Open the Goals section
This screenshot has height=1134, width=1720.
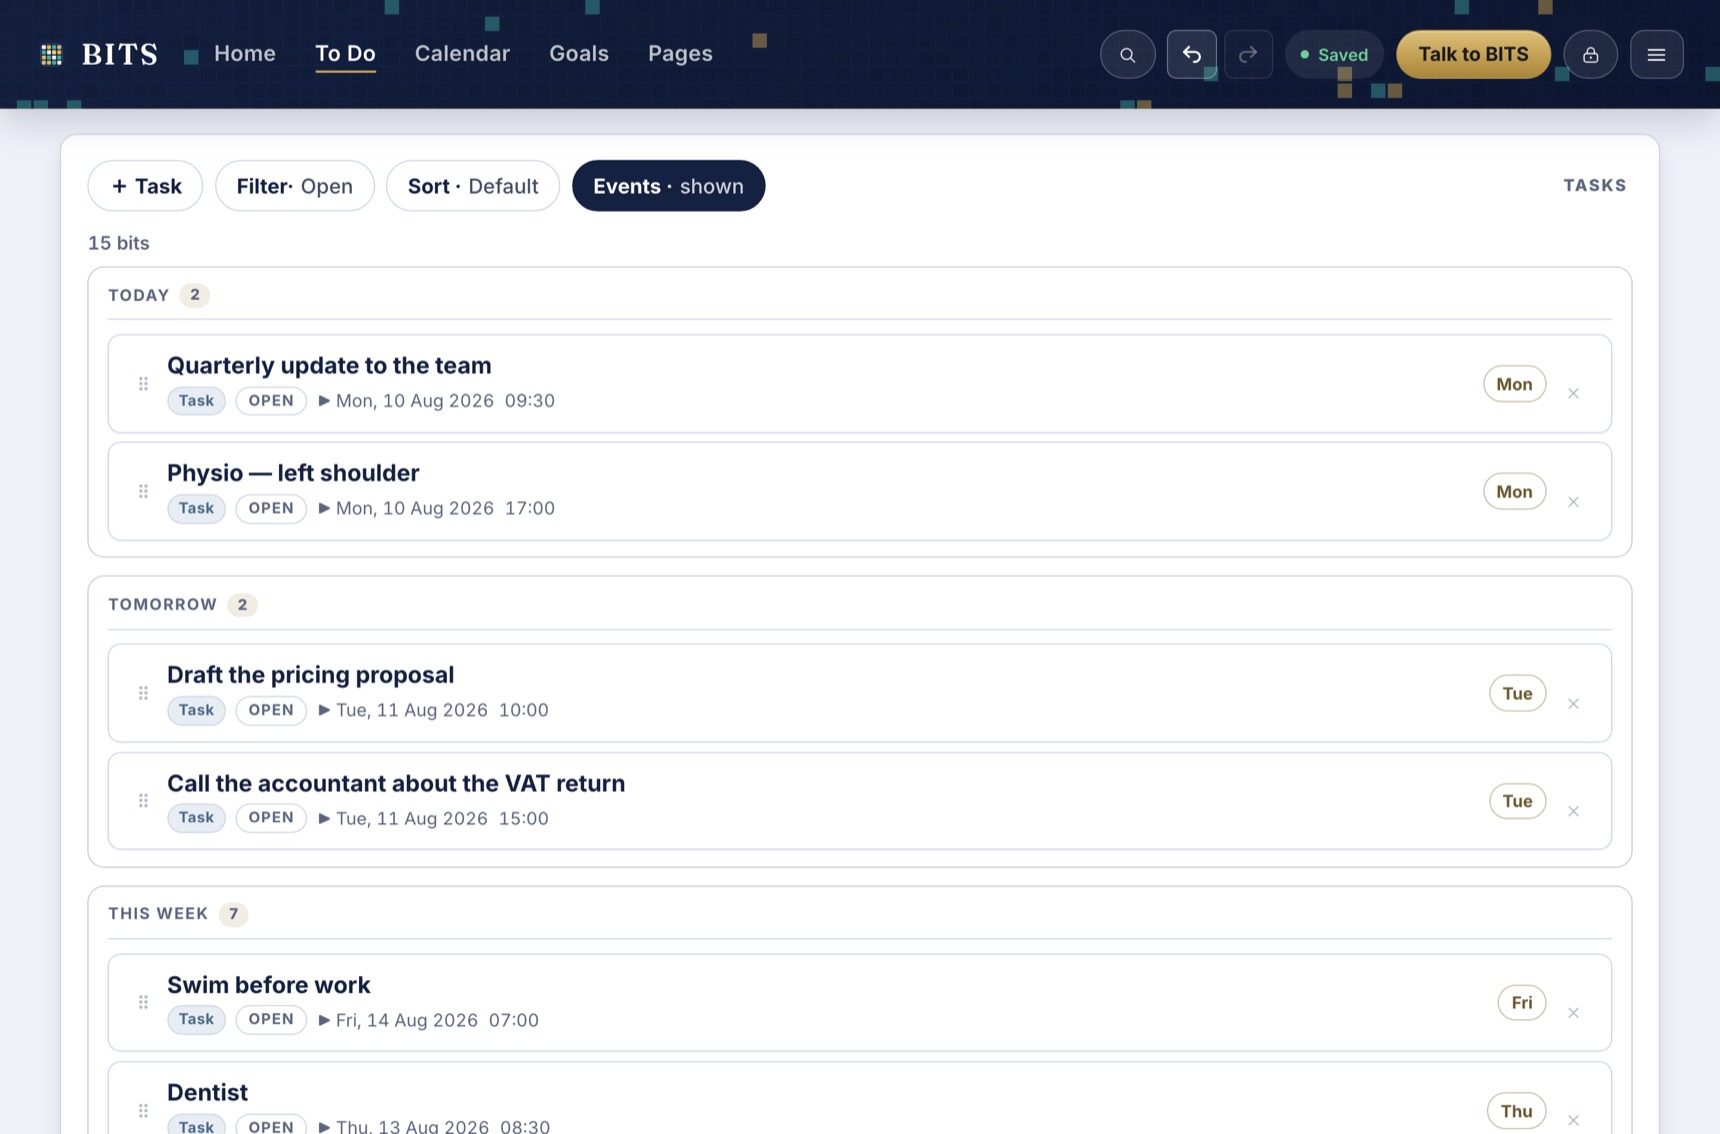[579, 53]
